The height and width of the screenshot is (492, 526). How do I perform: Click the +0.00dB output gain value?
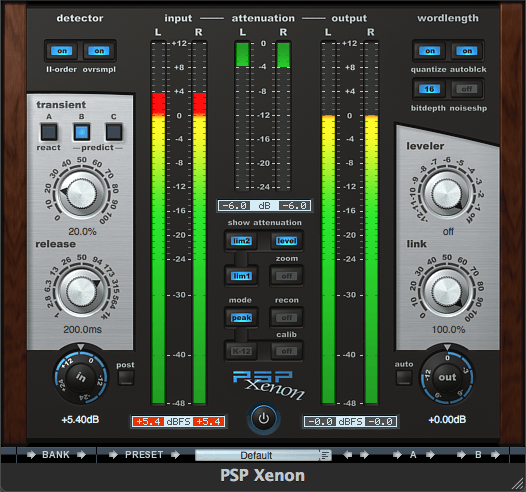[x=447, y=420]
